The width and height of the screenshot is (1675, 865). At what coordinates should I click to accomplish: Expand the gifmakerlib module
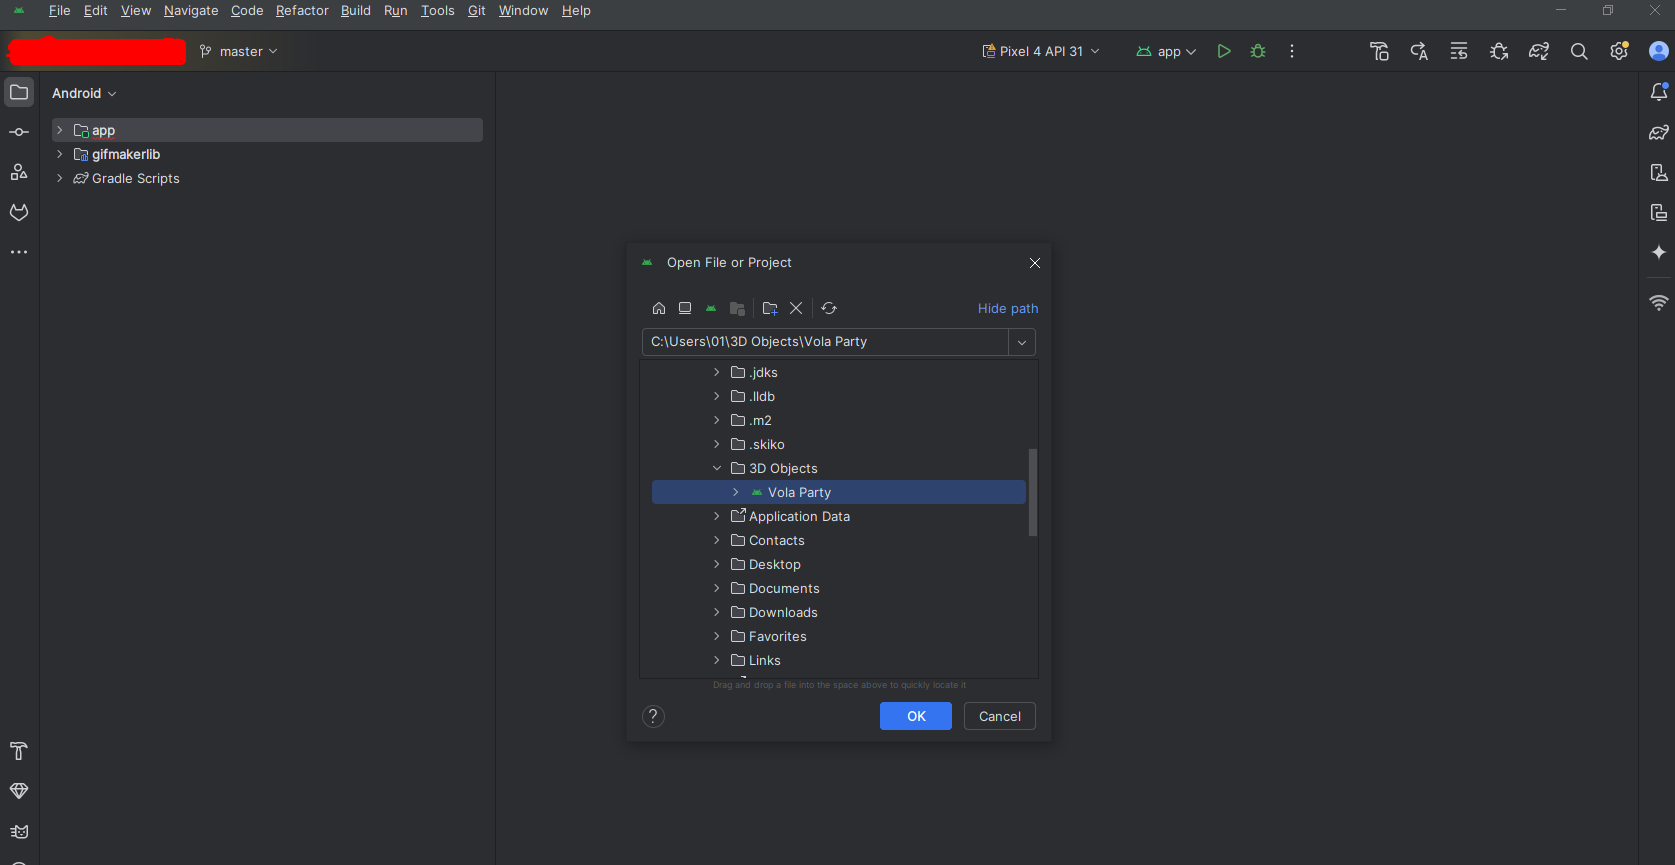click(60, 154)
